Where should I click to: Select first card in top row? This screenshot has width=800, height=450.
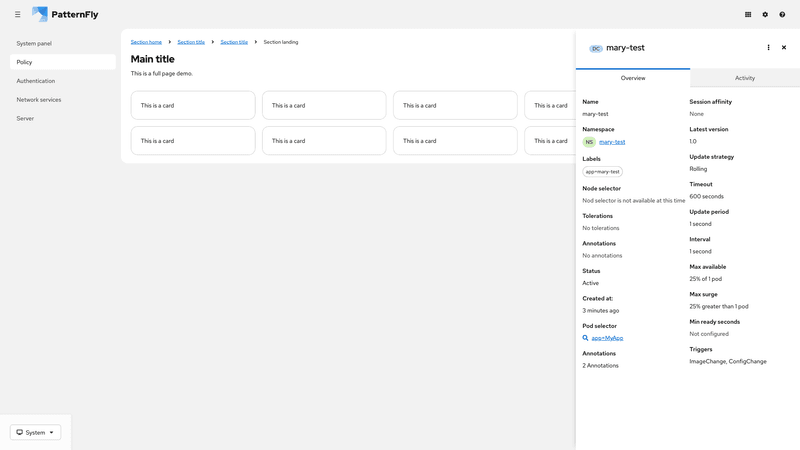pyautogui.click(x=193, y=105)
